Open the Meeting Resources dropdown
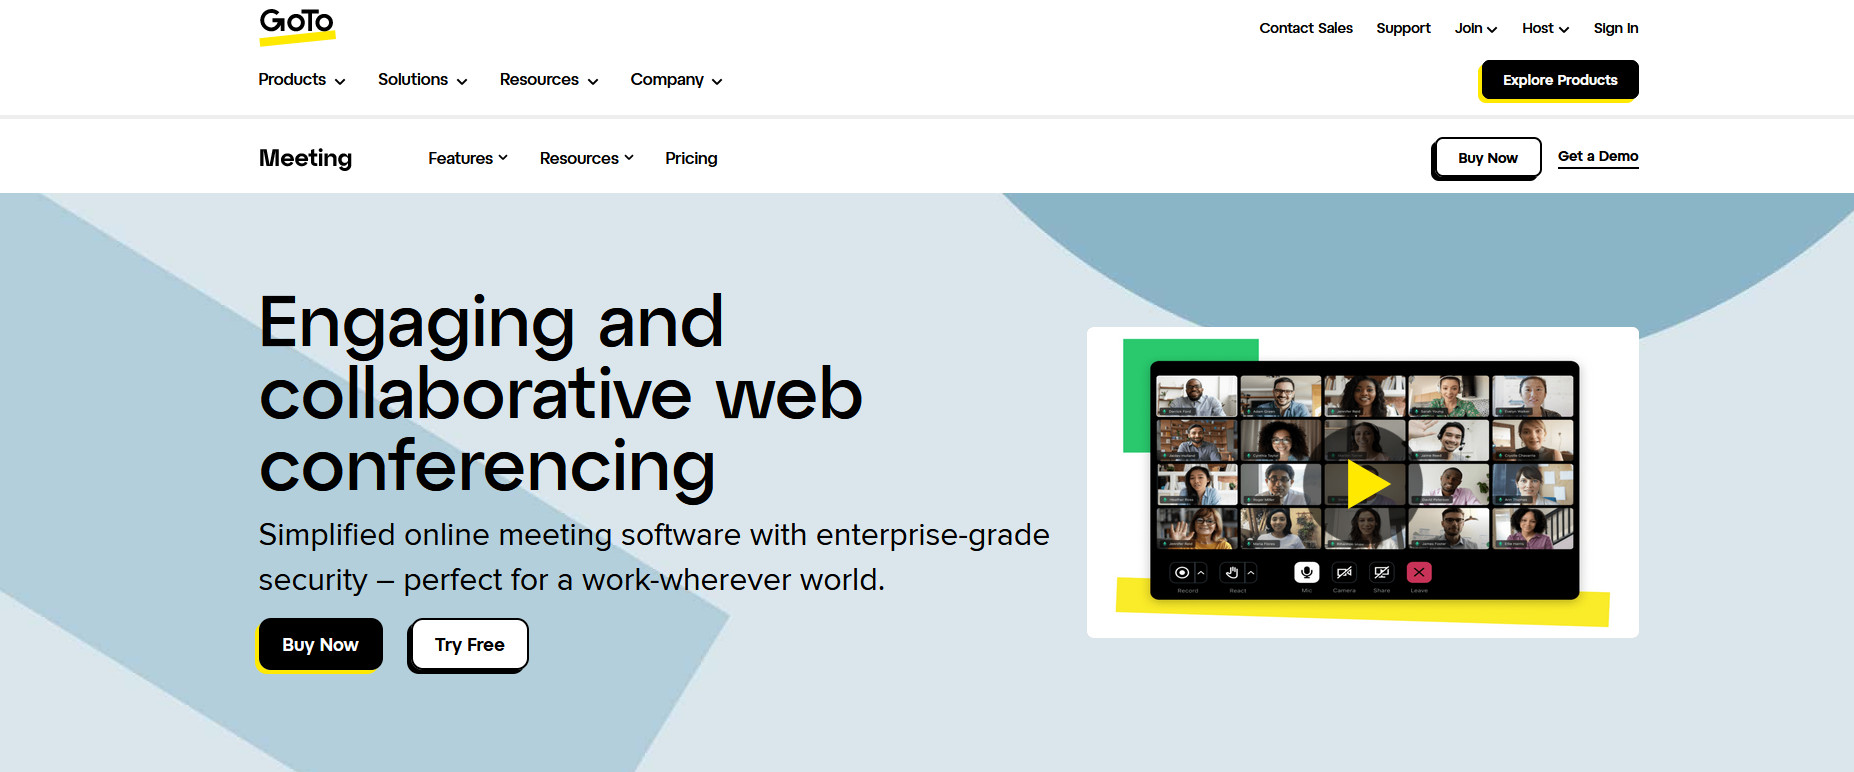The width and height of the screenshot is (1854, 772). click(587, 158)
